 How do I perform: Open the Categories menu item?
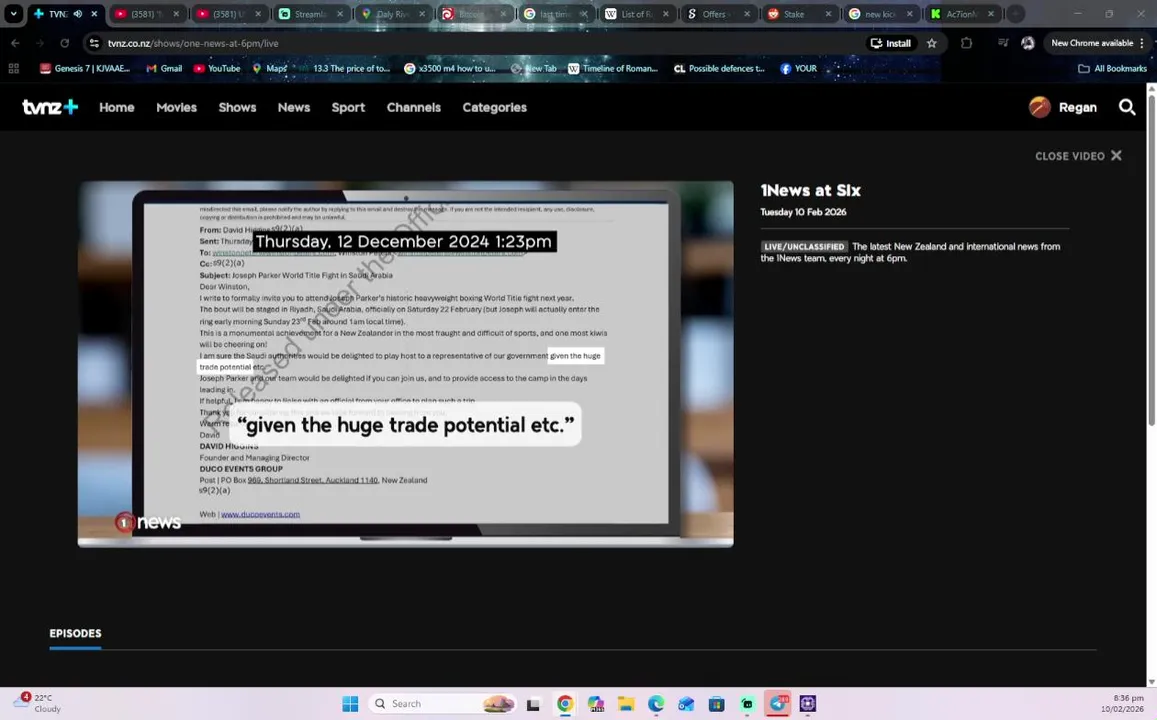[x=494, y=107]
